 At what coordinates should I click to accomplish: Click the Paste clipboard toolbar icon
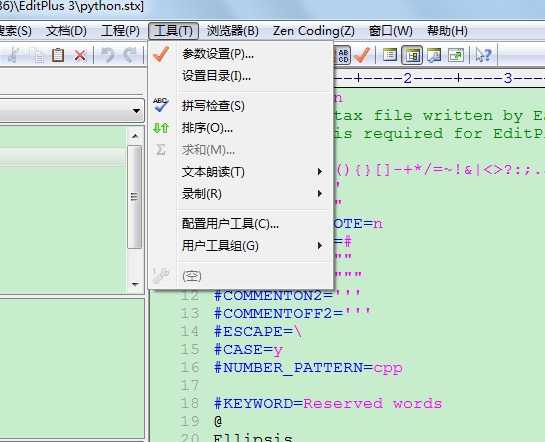click(58, 55)
